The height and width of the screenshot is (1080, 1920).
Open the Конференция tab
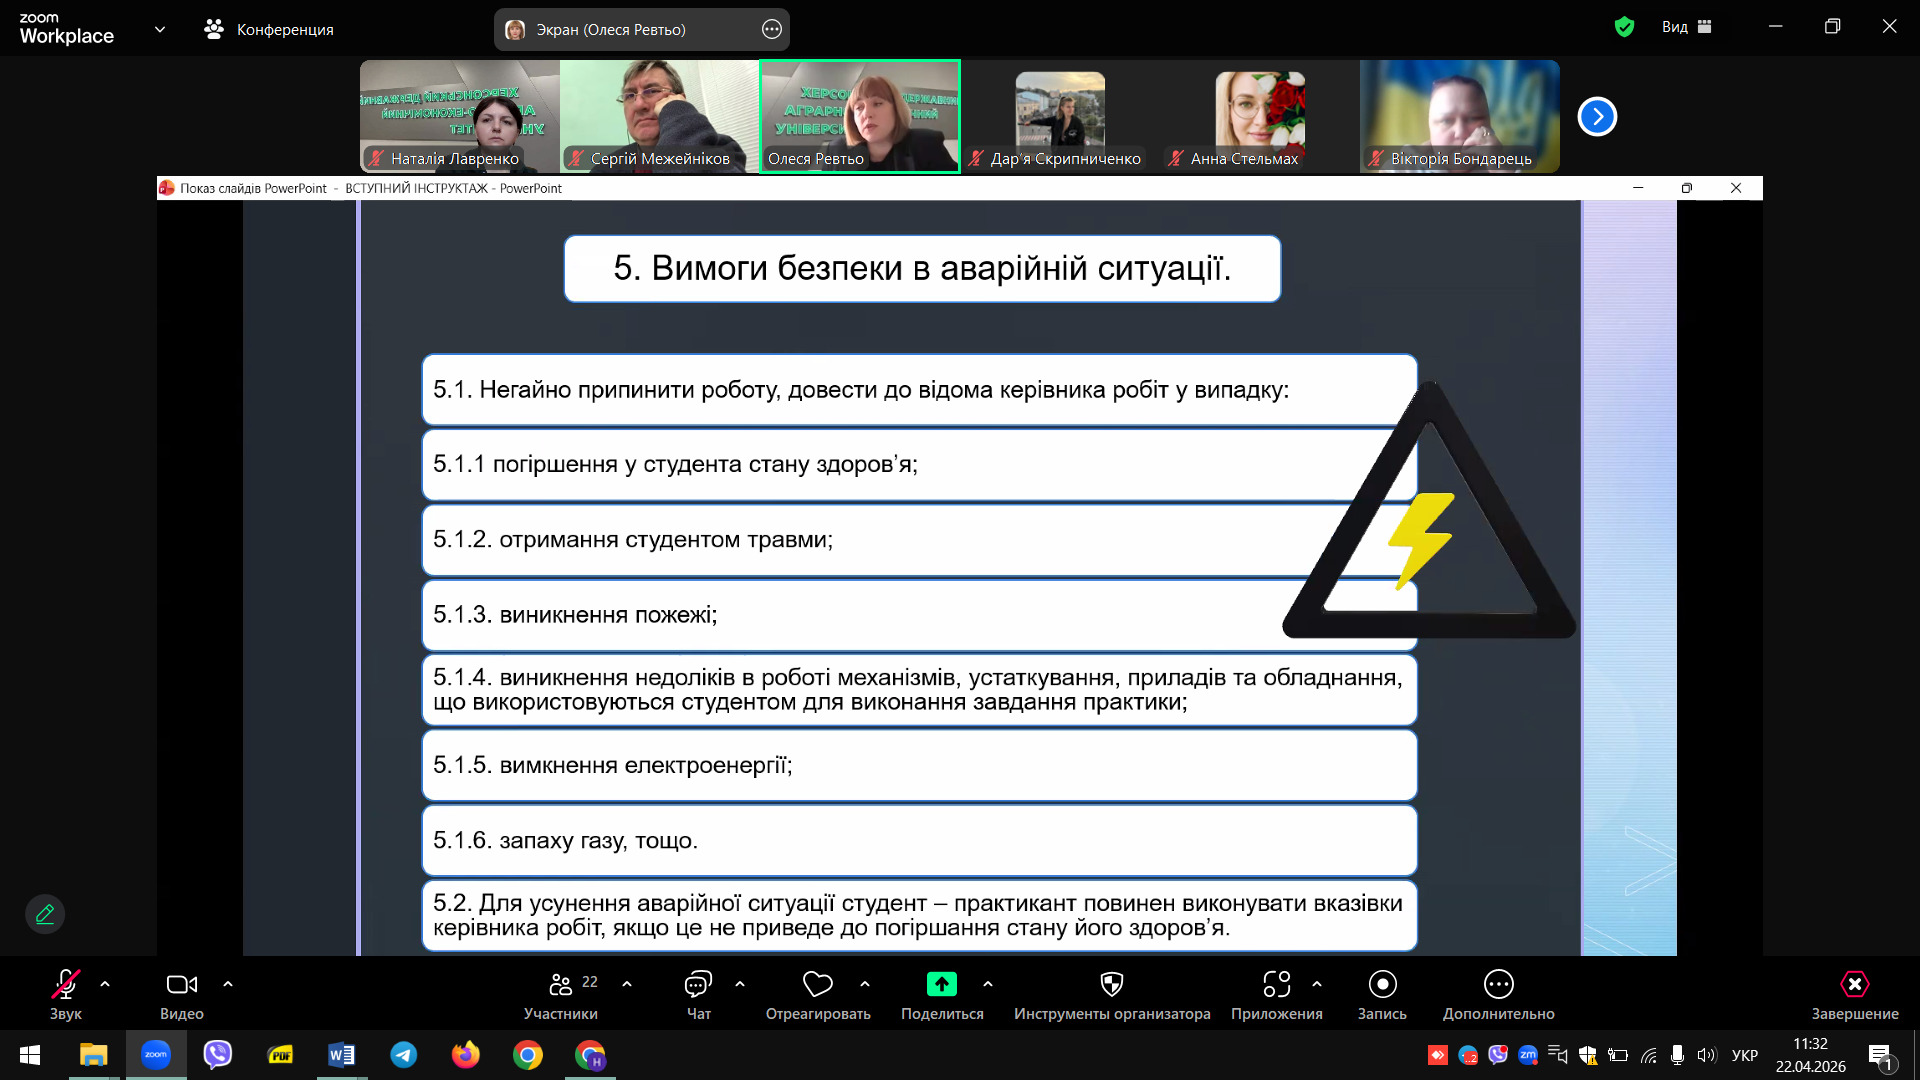click(x=269, y=29)
